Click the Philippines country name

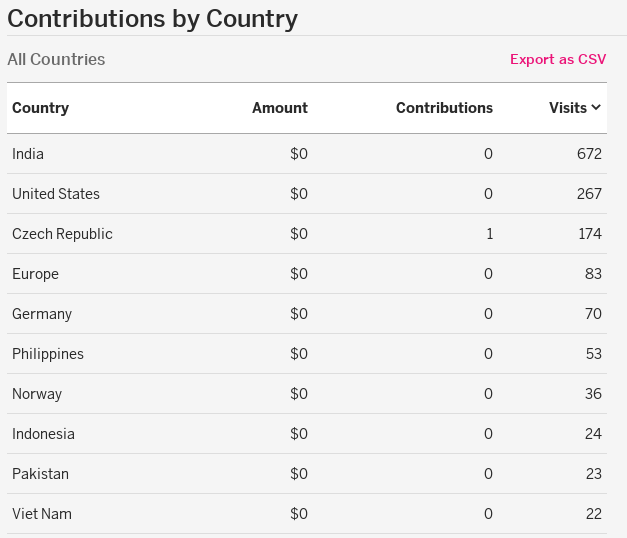pyautogui.click(x=48, y=354)
